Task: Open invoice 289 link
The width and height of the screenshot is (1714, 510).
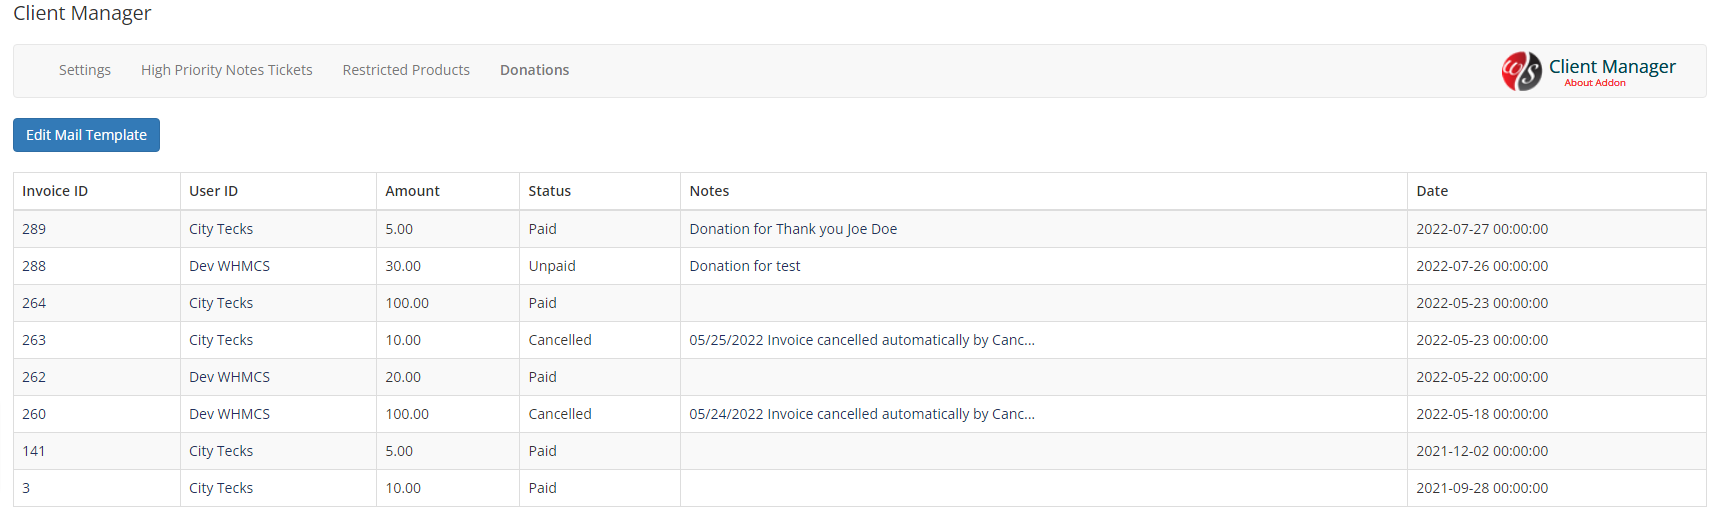Action: click(x=34, y=229)
